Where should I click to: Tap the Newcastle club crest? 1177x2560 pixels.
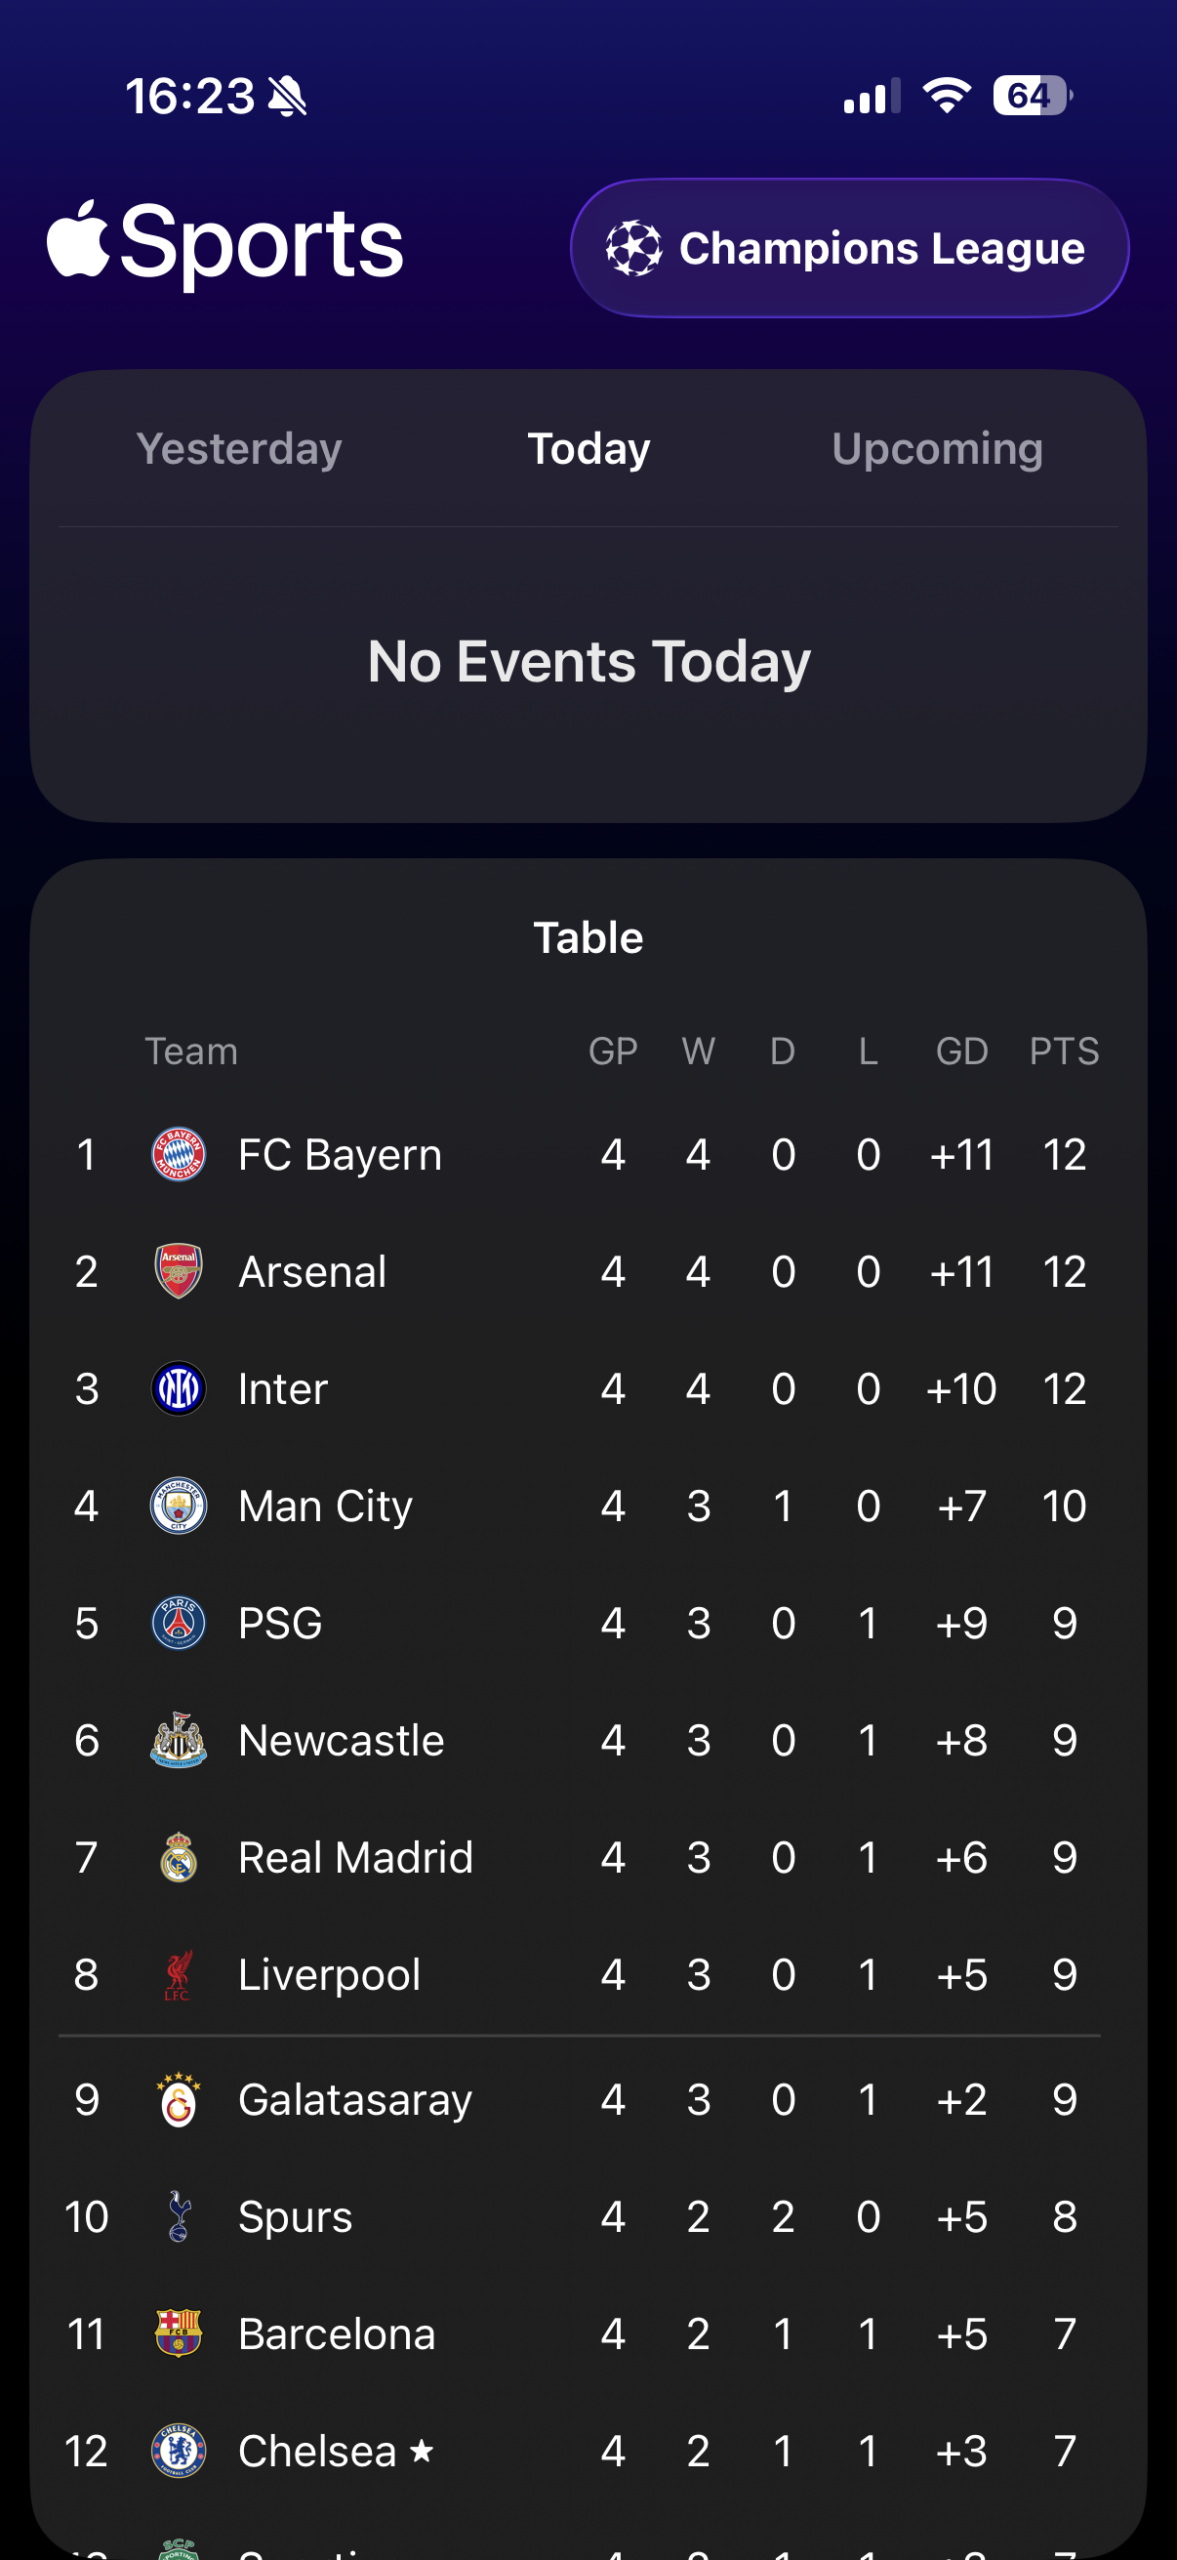[178, 1740]
